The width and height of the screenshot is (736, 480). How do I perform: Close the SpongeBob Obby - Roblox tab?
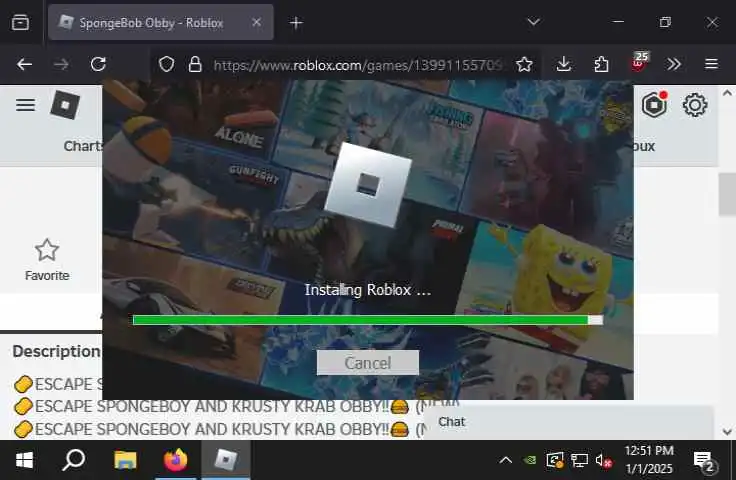[256, 22]
